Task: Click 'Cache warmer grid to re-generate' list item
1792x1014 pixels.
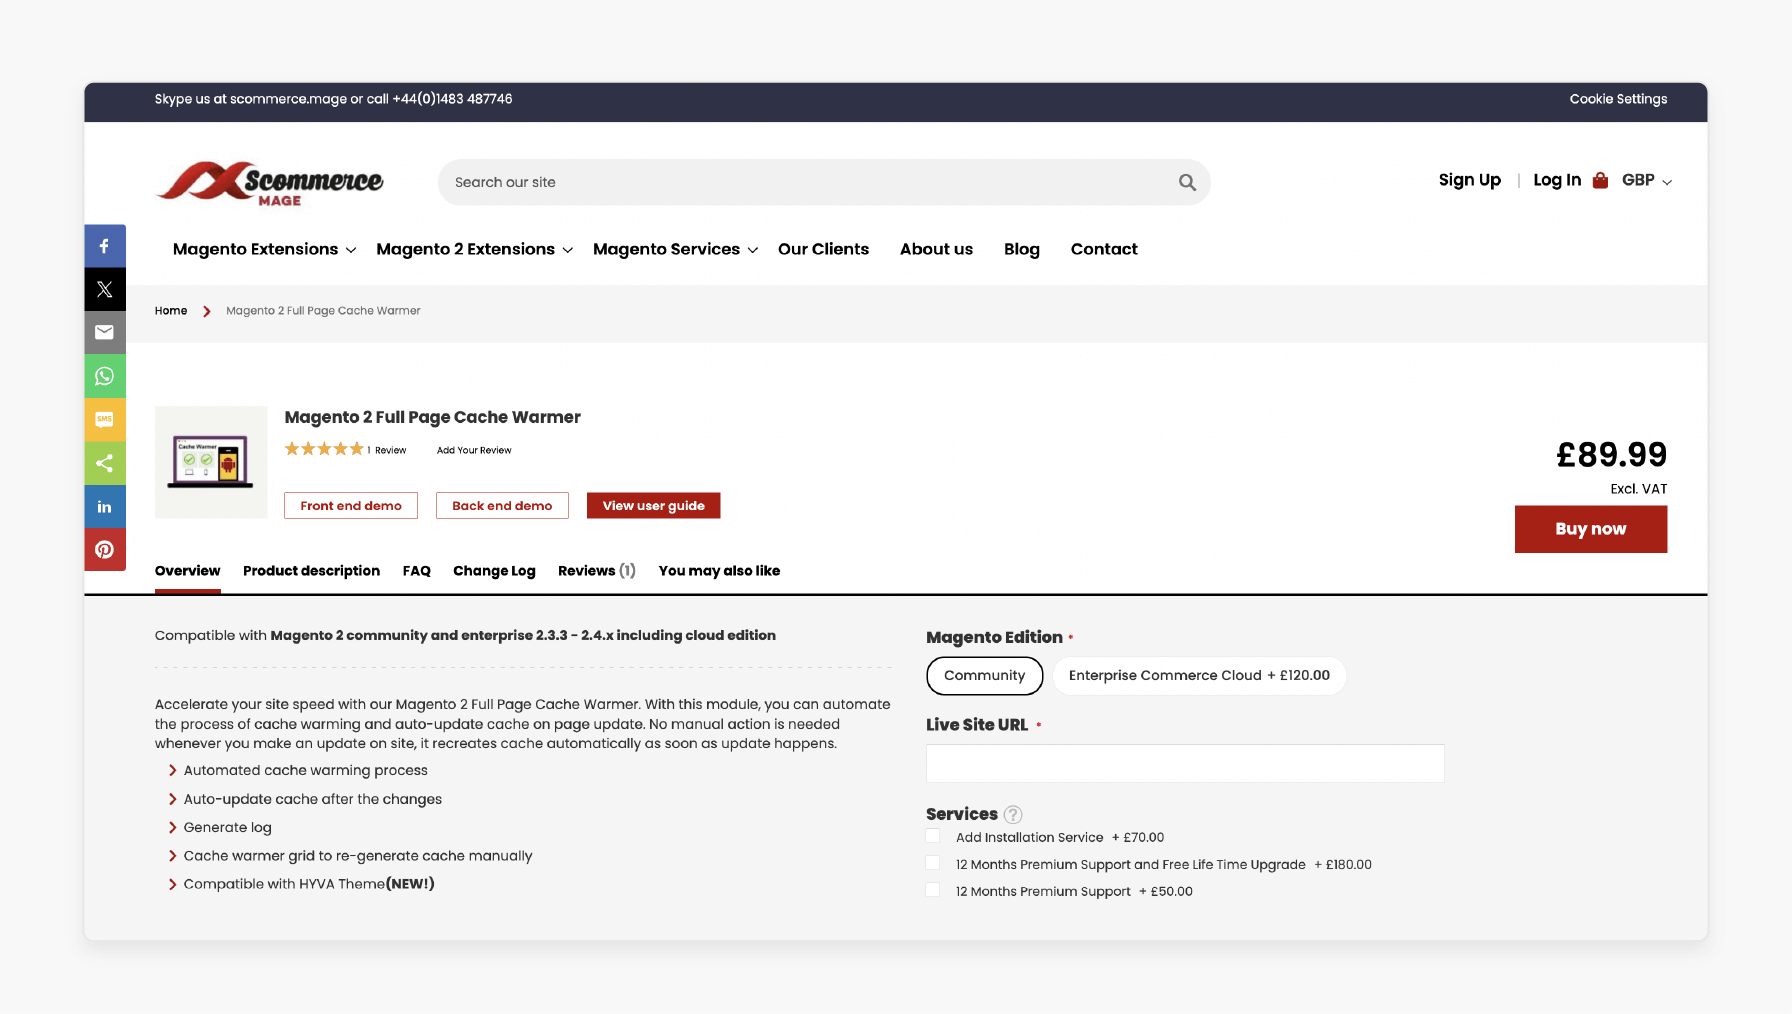Action: [x=358, y=856]
